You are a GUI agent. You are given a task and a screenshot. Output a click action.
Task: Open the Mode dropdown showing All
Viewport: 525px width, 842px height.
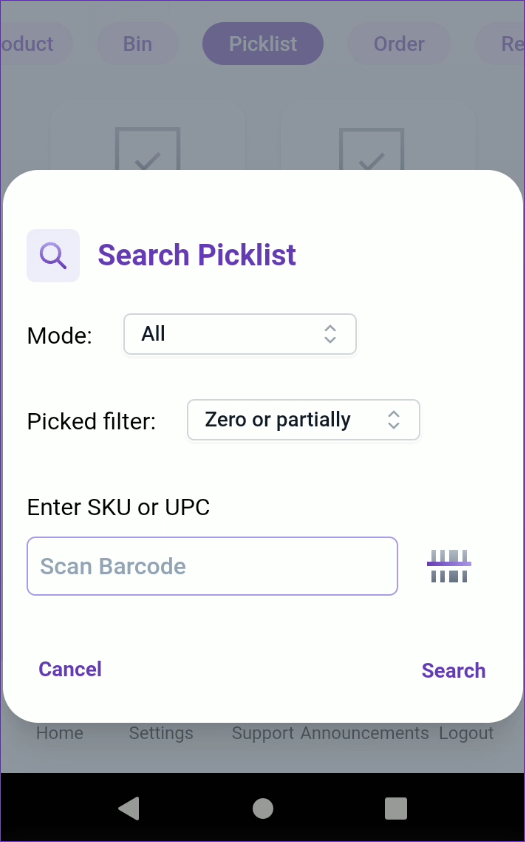click(240, 334)
